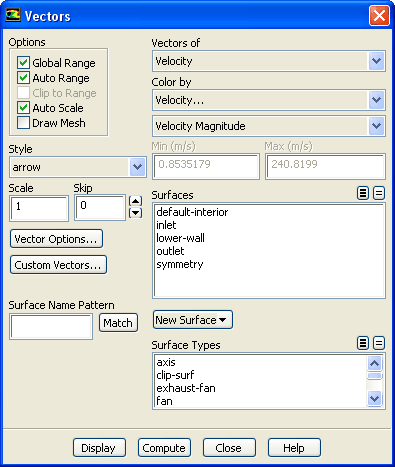Click the Match button

coord(118,323)
